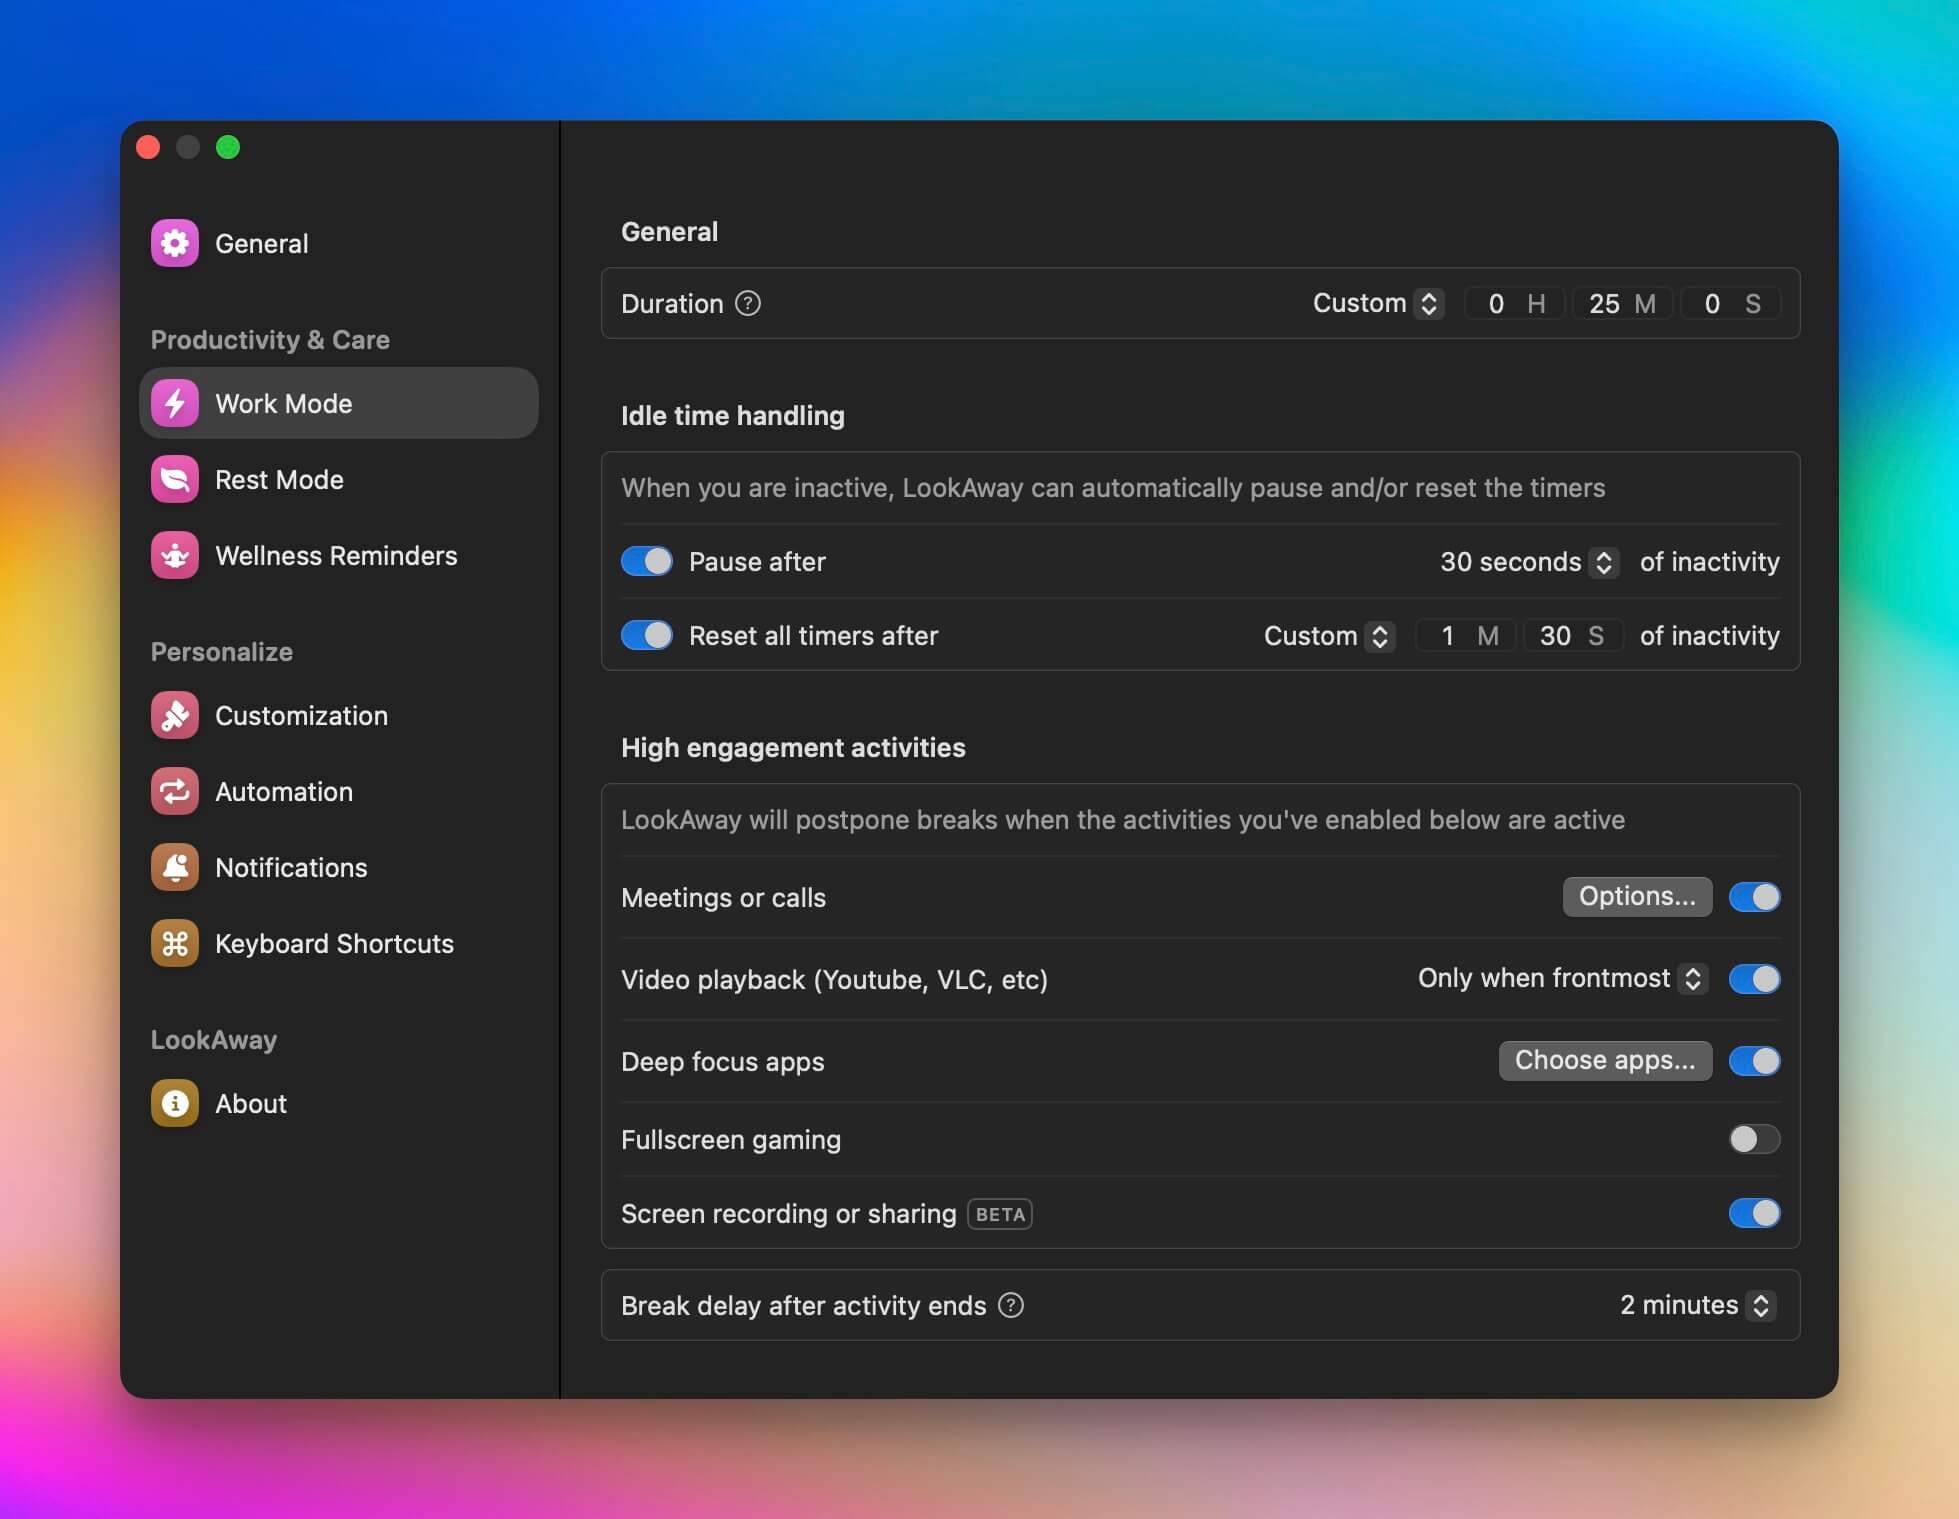Turn off Deep focus apps toggle
The width and height of the screenshot is (1959, 1519).
coord(1754,1061)
